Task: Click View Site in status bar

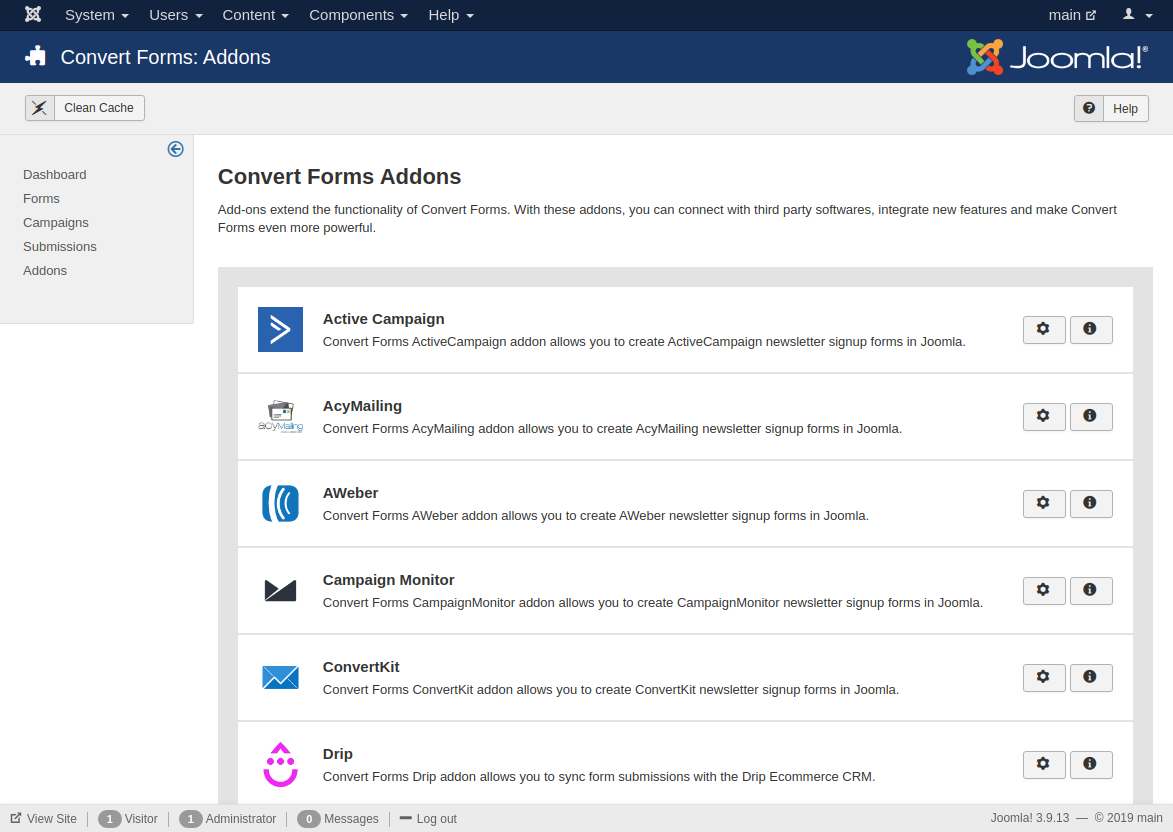Action: click(x=43, y=819)
